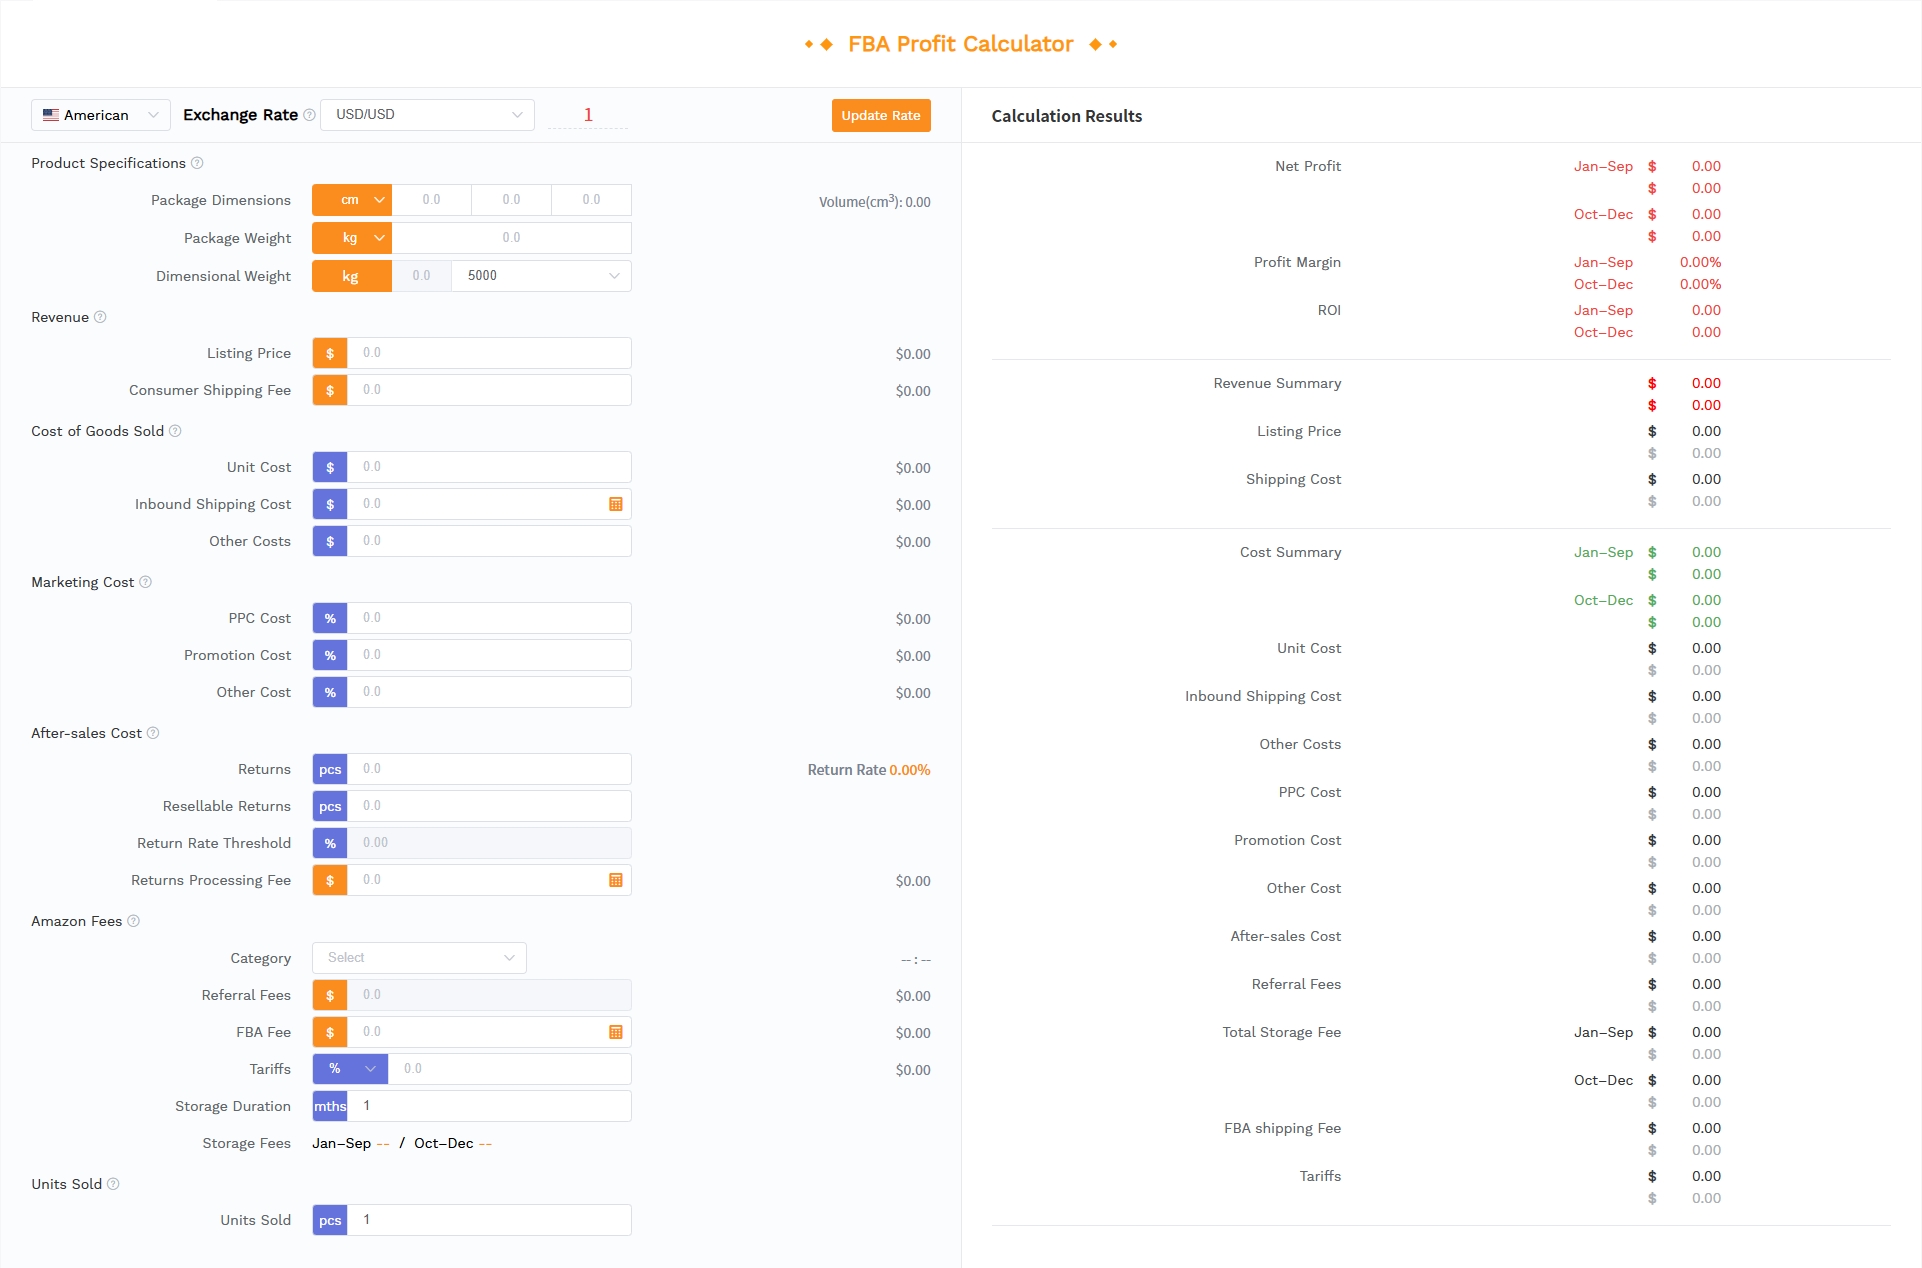Open the Tariffs percentage unit dropdown
1922x1268 pixels.
coord(350,1068)
